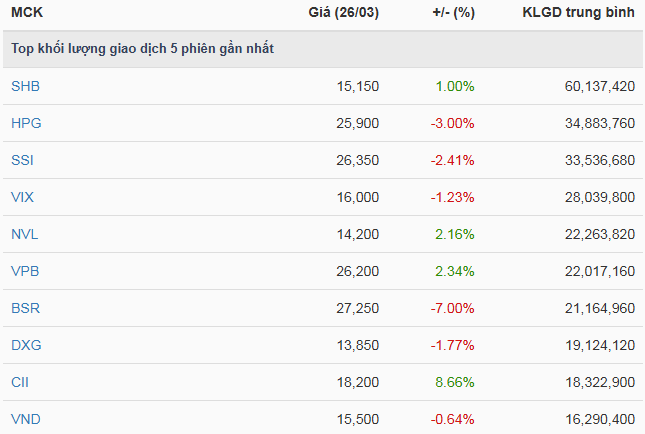Image resolution: width=645 pixels, height=434 pixels.
Task: Click the top 5-session trading volume heading
Action: pyautogui.click(x=142, y=49)
